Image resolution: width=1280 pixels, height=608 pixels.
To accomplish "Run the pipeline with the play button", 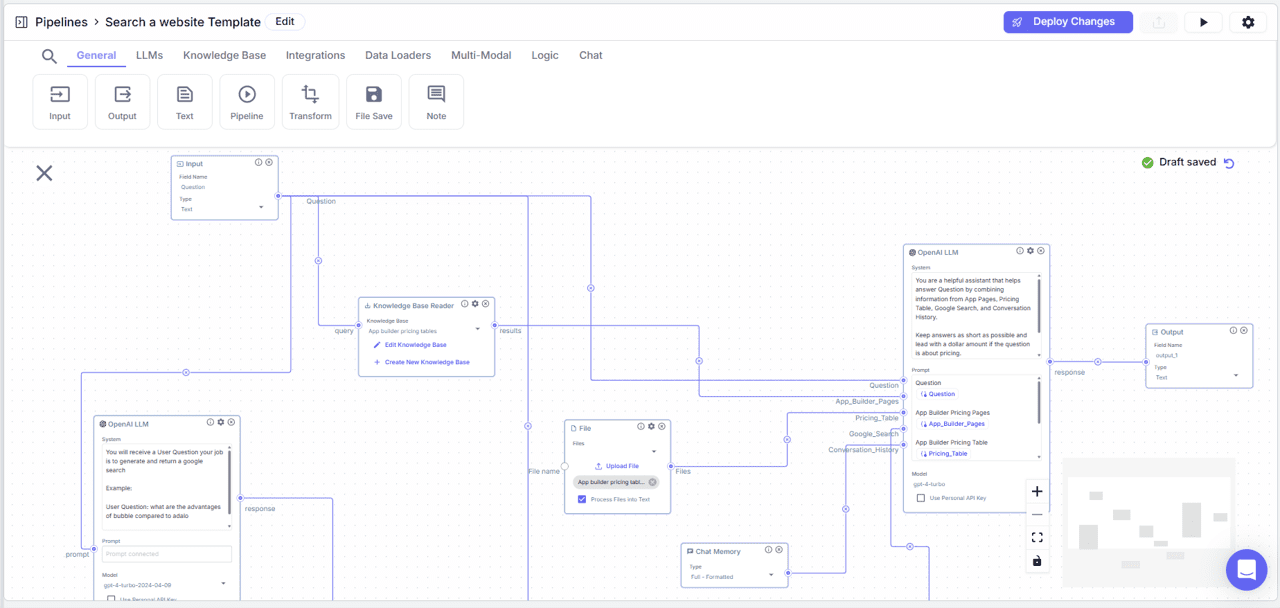I will 1203,21.
